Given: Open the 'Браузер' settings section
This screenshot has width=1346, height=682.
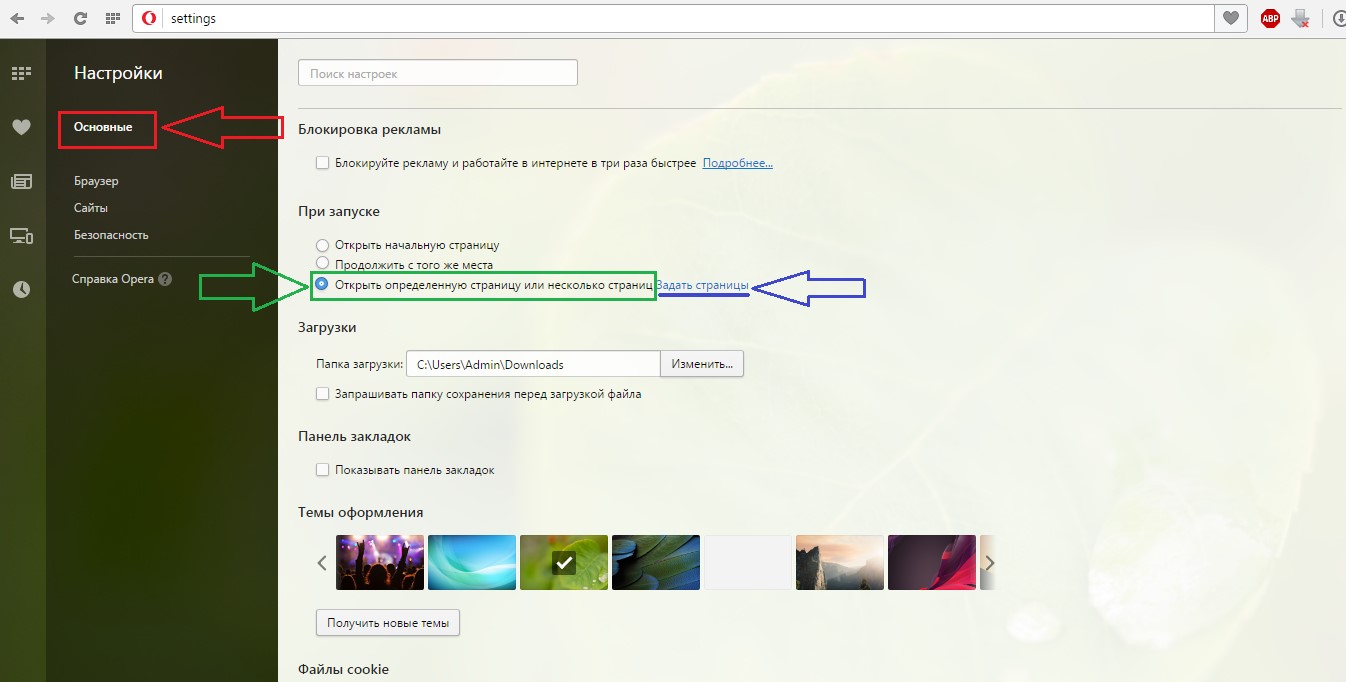Looking at the screenshot, I should click(x=96, y=181).
